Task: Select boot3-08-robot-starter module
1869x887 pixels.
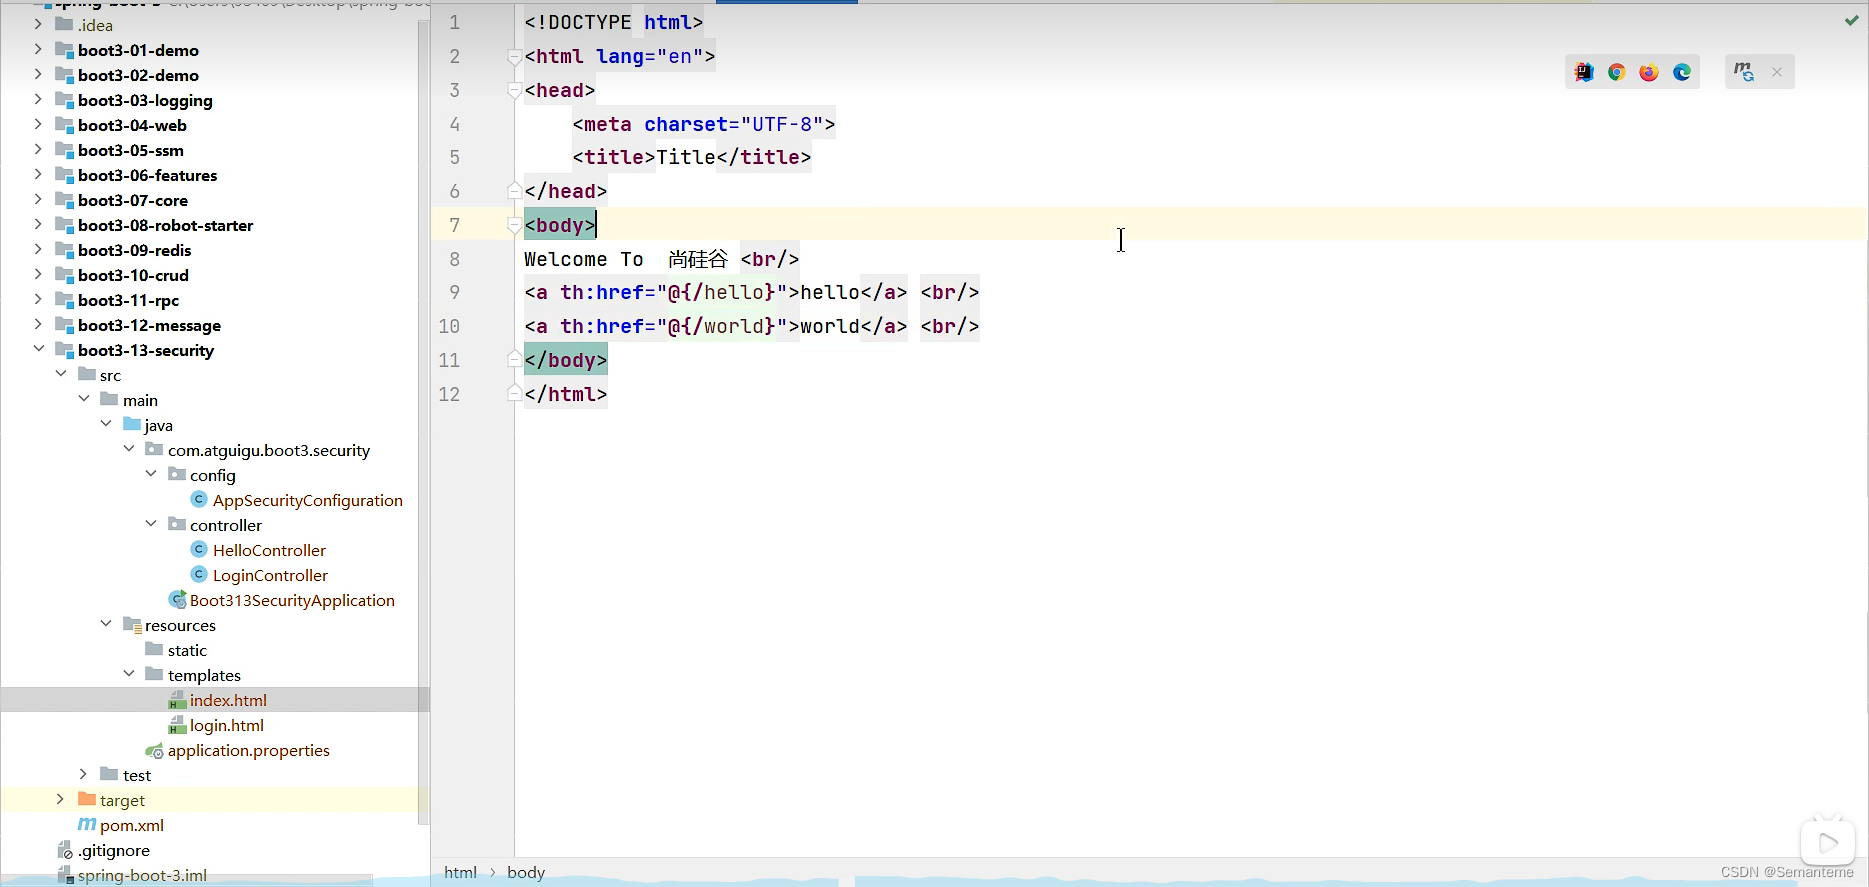Action: click(166, 225)
